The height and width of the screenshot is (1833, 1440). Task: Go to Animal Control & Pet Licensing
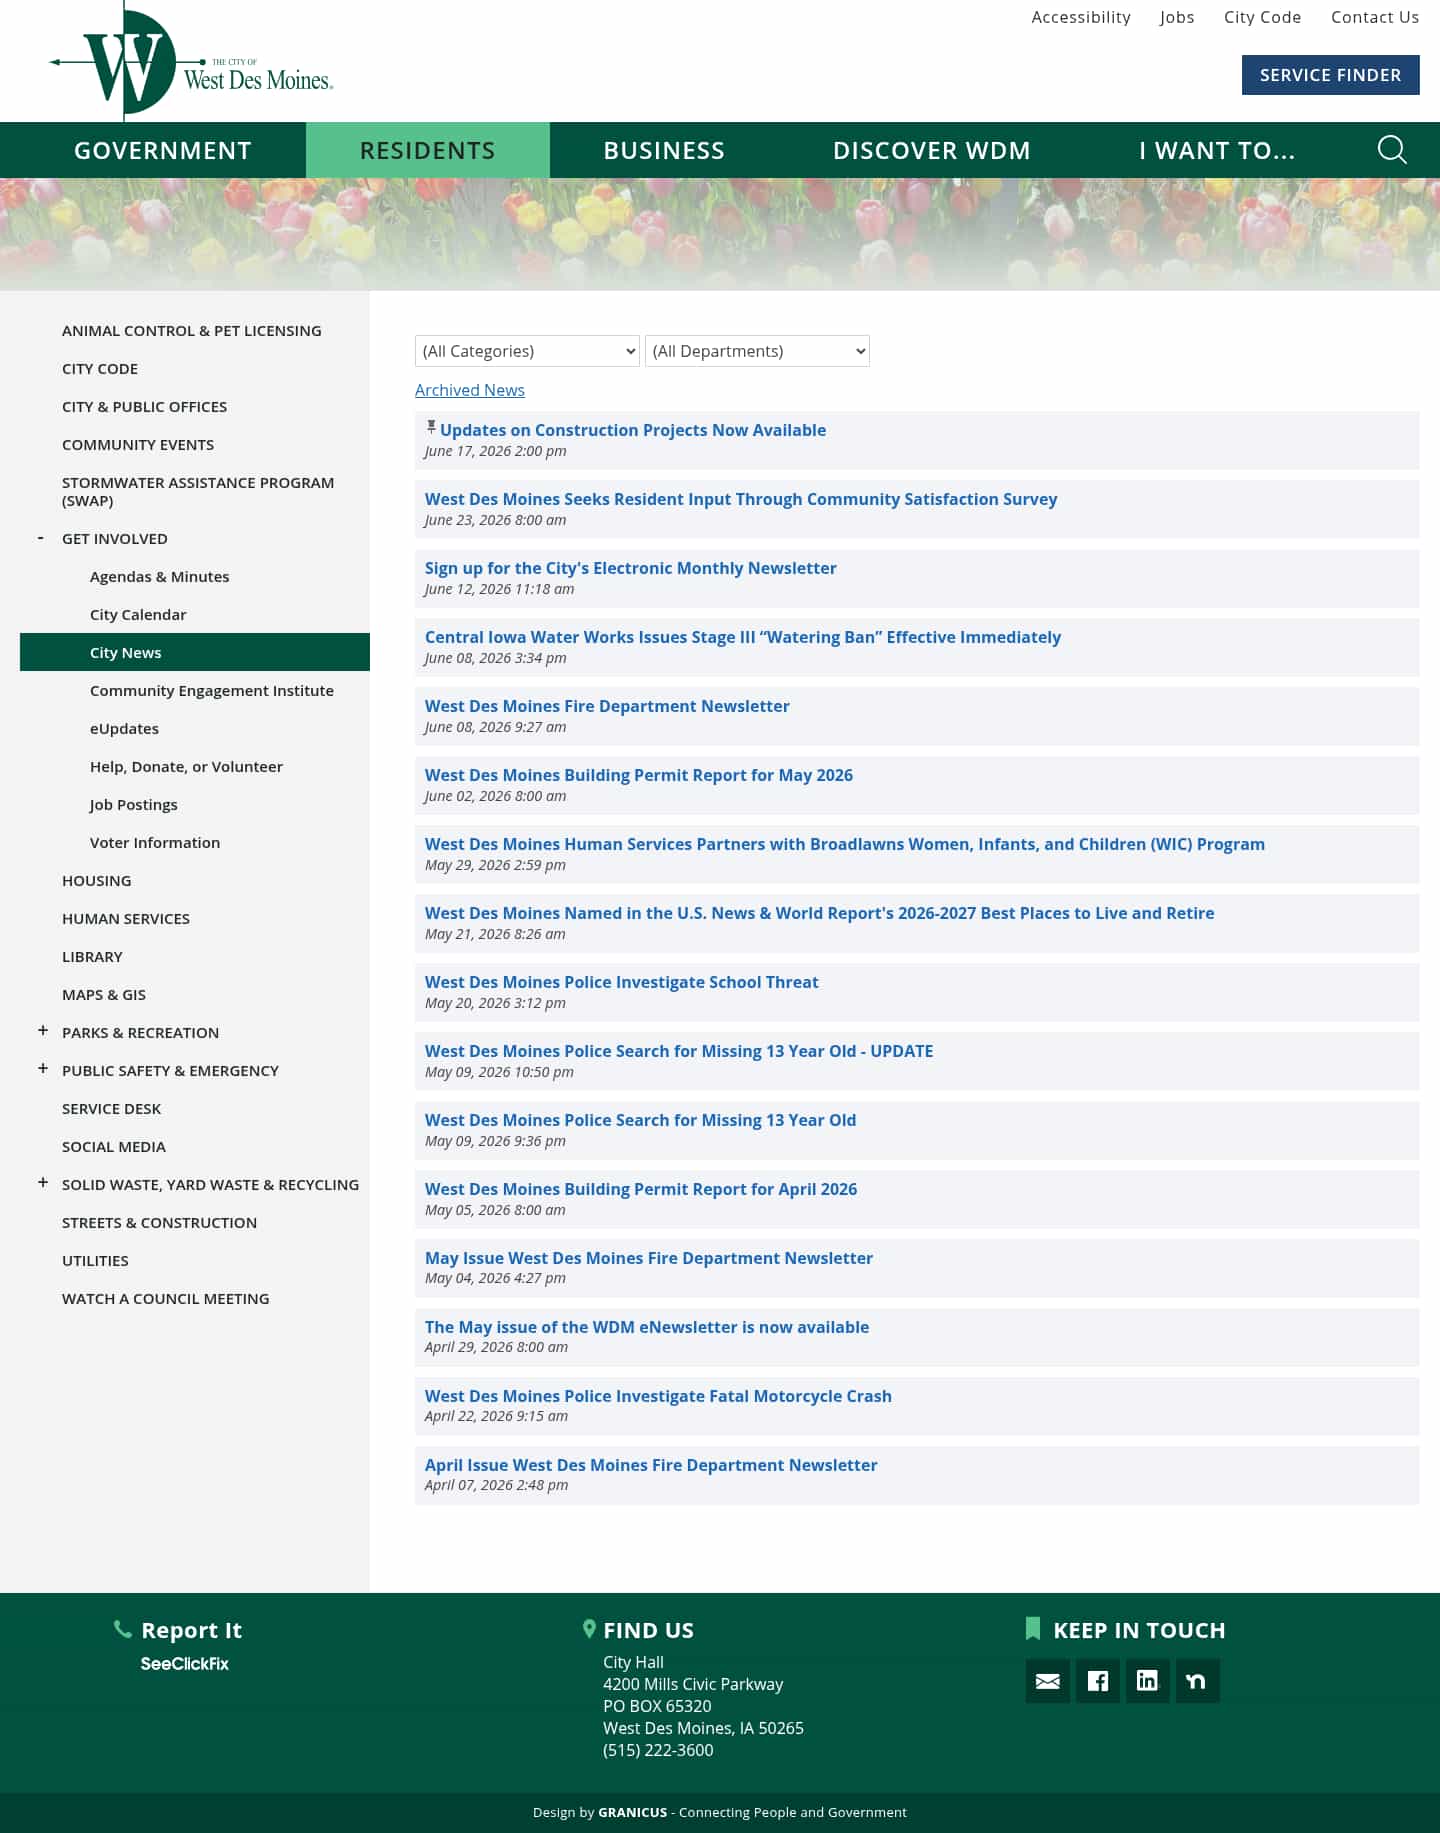(x=192, y=331)
